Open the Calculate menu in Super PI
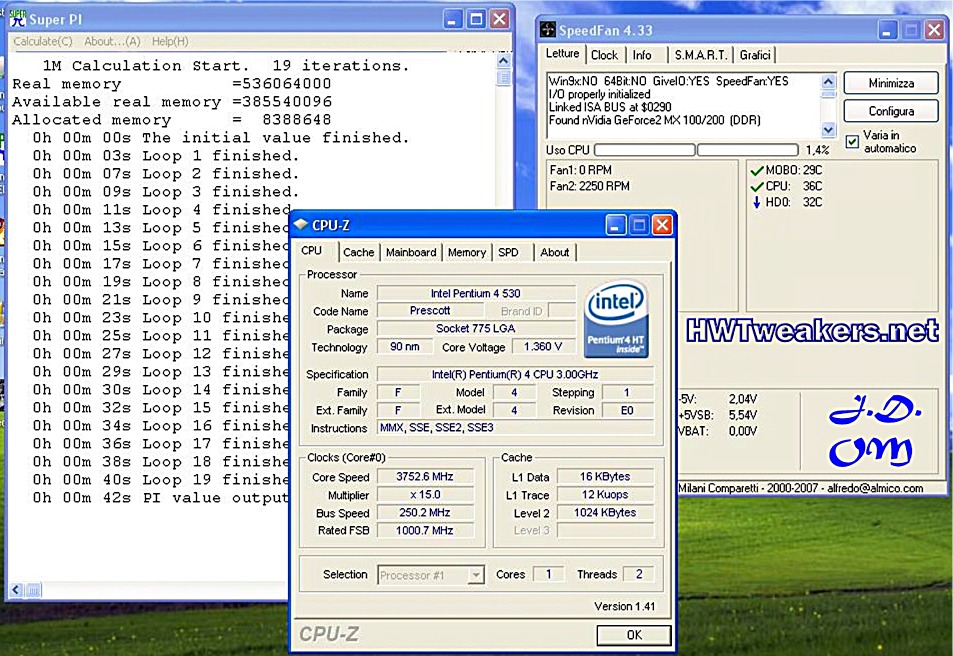Image resolution: width=953 pixels, height=656 pixels. coord(43,41)
